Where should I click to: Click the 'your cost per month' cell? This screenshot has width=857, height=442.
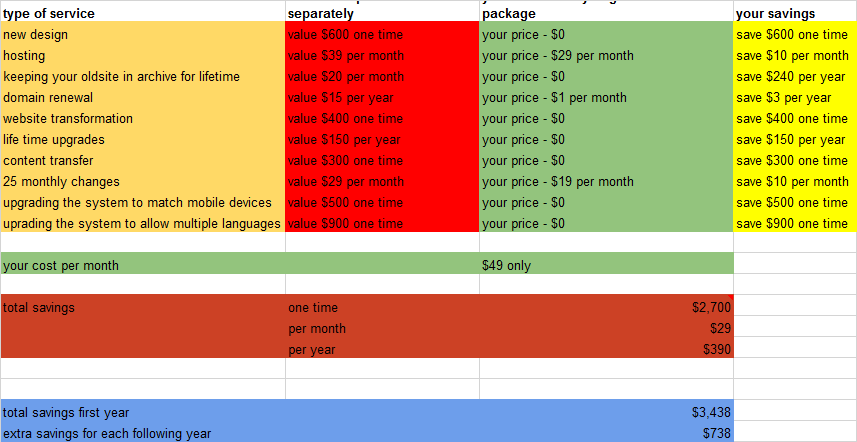tap(142, 265)
